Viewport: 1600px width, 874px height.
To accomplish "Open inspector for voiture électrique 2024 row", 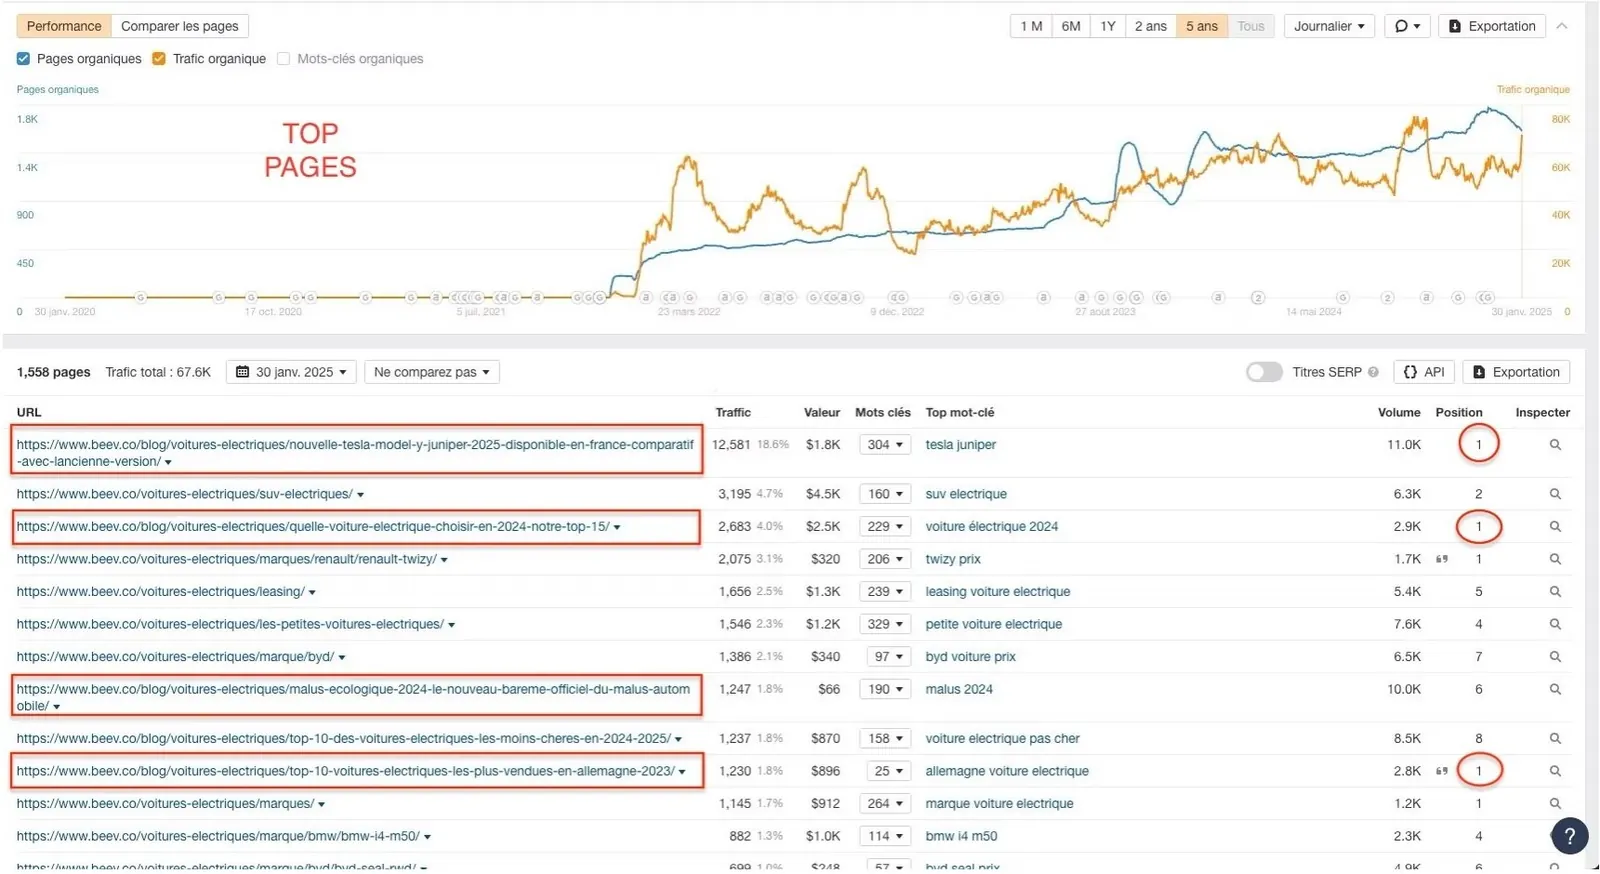I will 1555,527.
